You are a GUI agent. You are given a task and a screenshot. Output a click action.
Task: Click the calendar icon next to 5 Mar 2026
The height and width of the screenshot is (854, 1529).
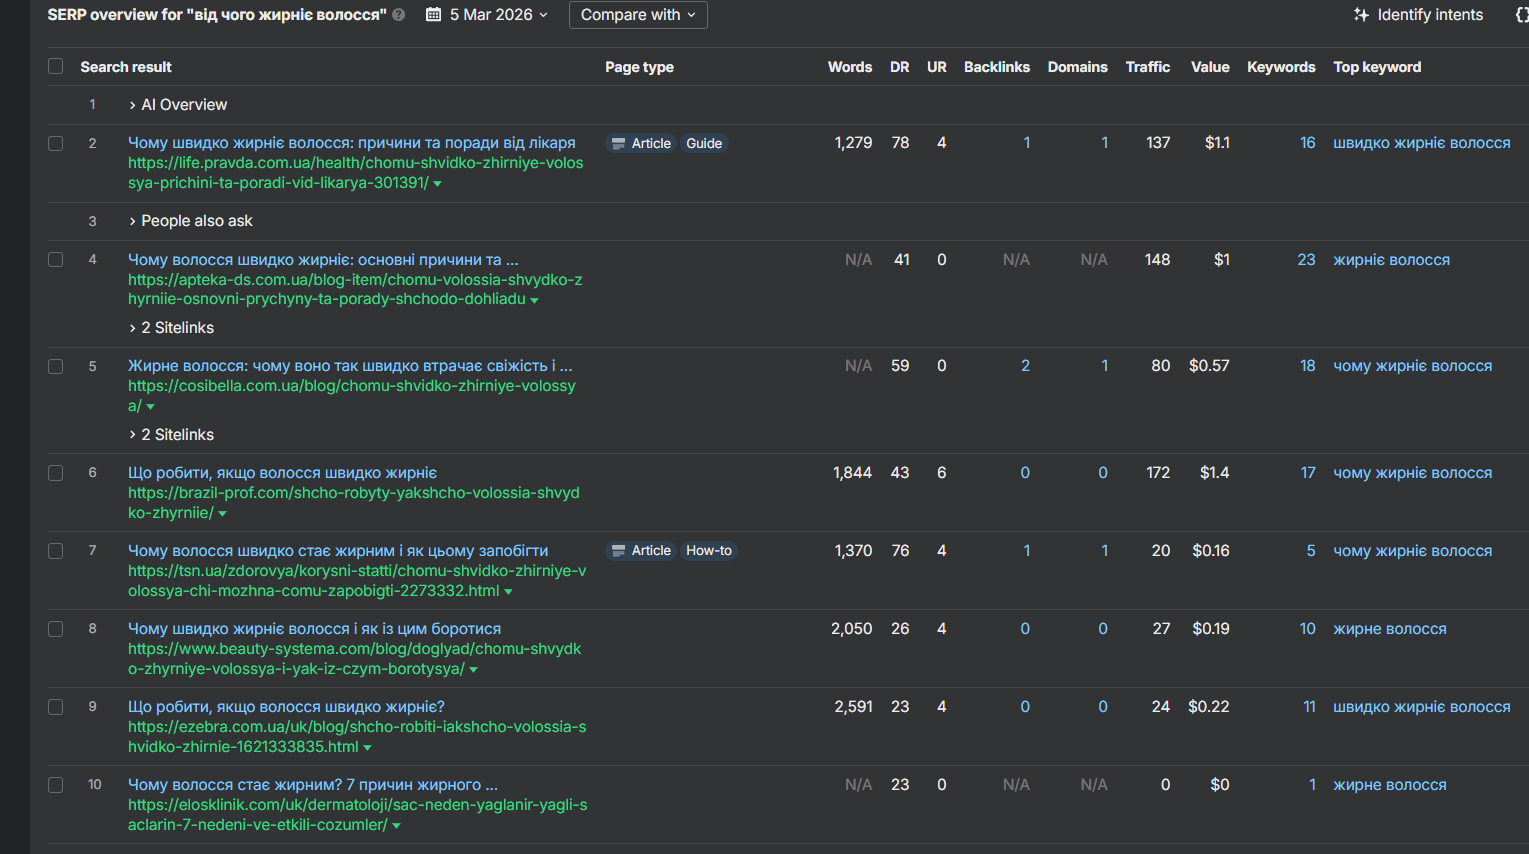[x=433, y=15]
